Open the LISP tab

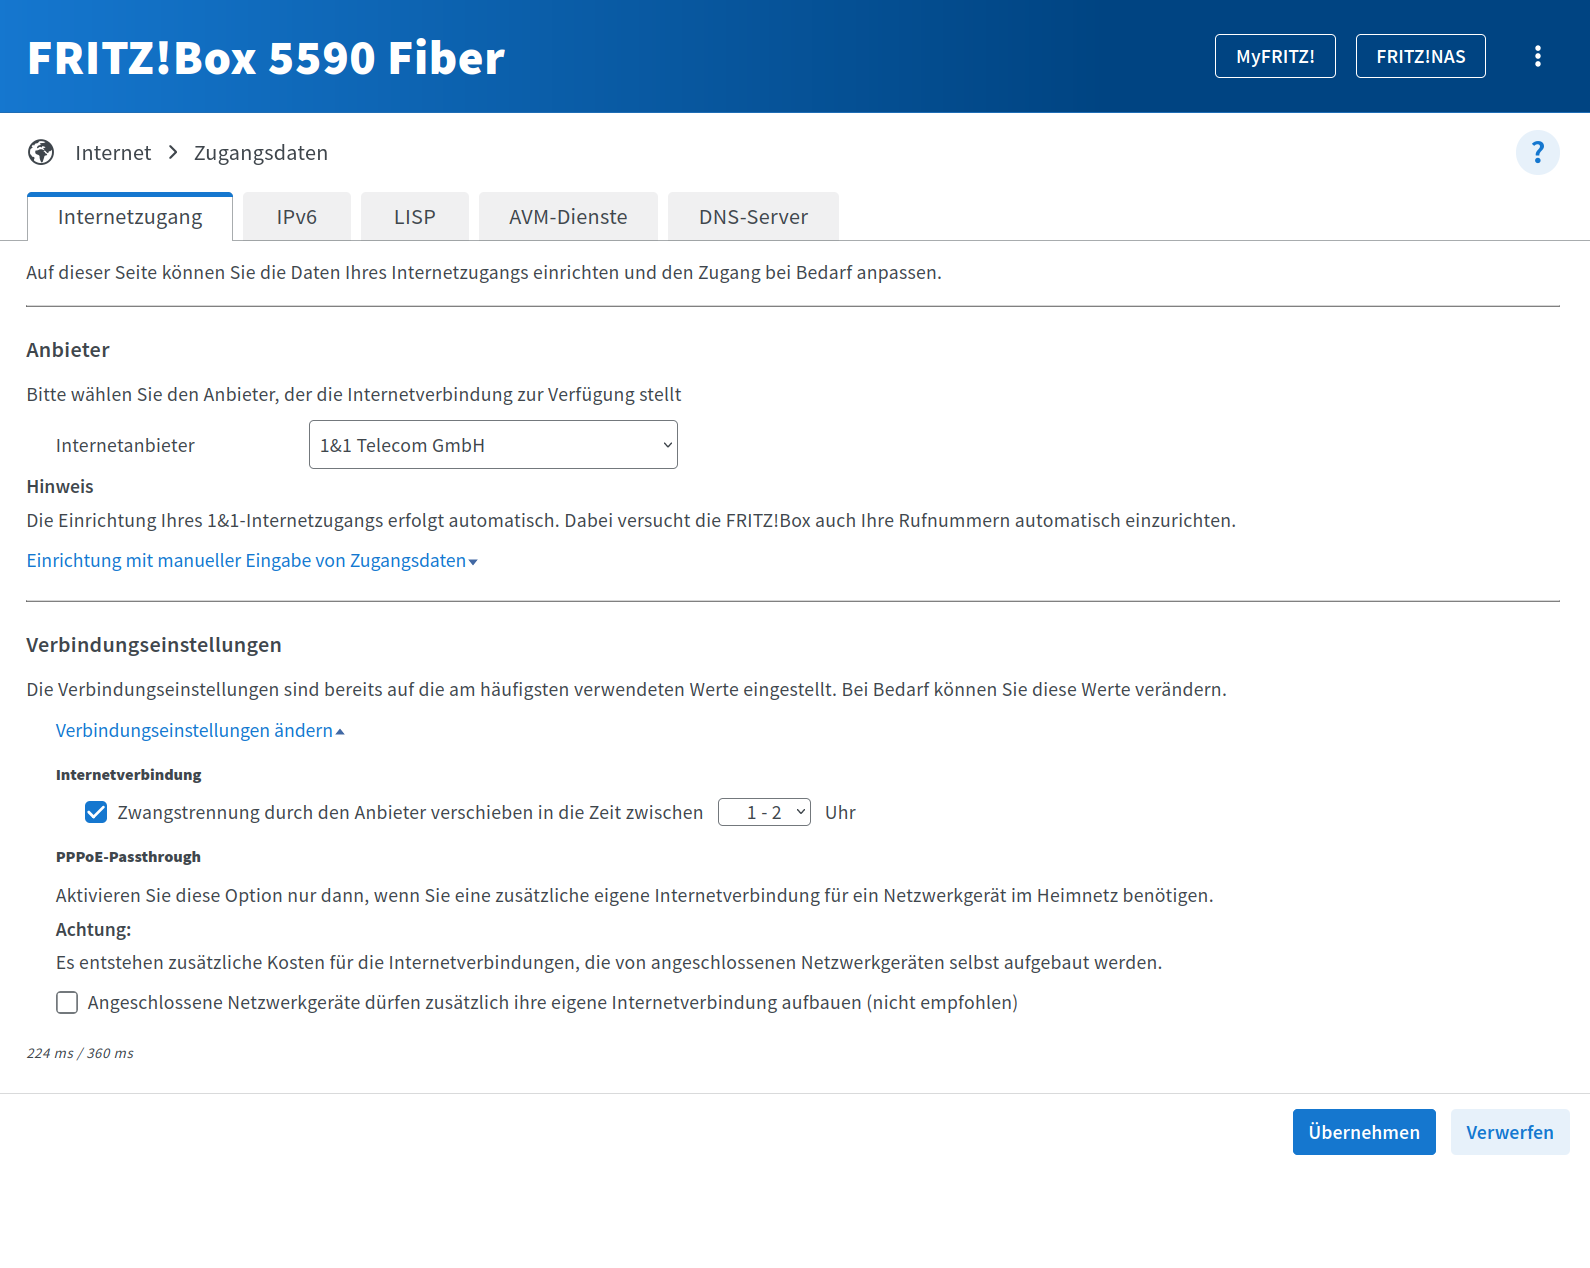pyautogui.click(x=415, y=217)
